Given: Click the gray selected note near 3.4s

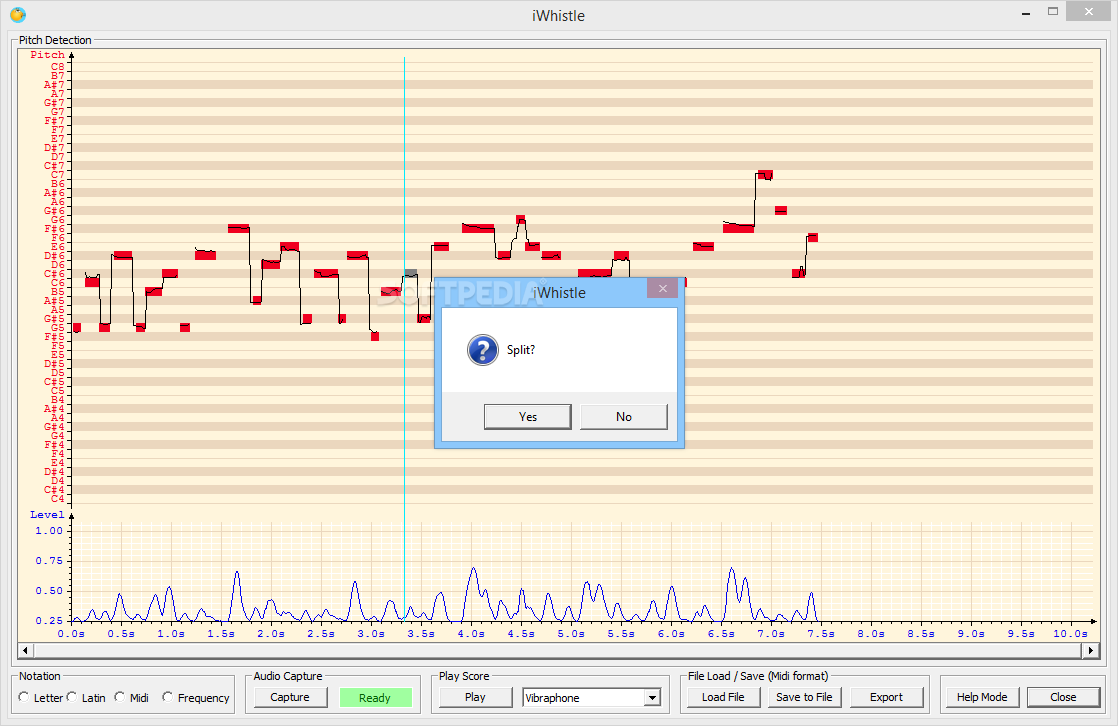Looking at the screenshot, I should click(411, 273).
